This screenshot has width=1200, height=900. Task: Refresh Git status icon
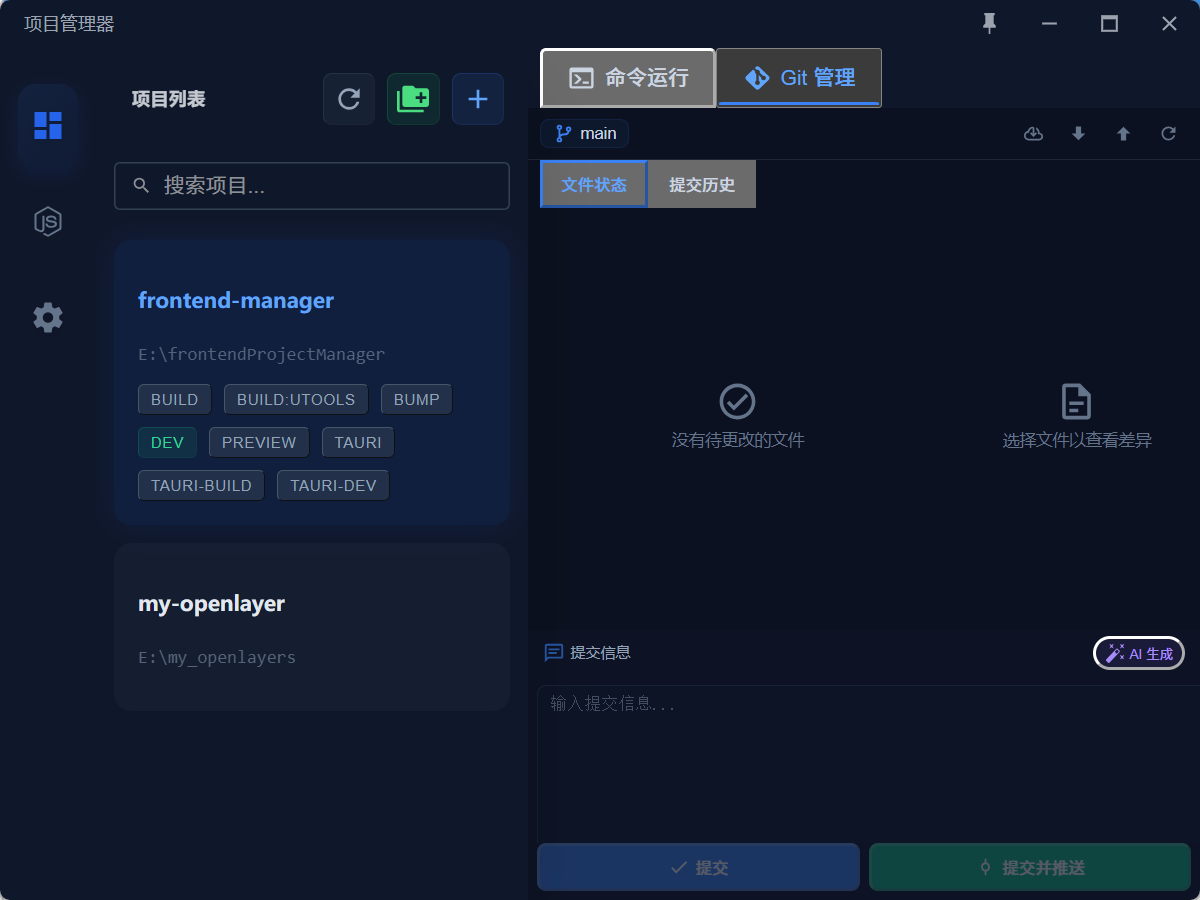point(1168,133)
